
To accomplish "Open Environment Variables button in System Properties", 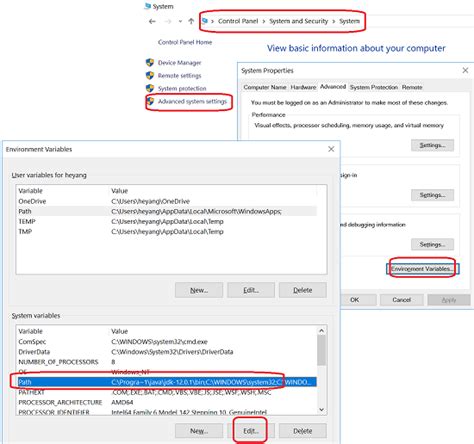I will click(423, 269).
